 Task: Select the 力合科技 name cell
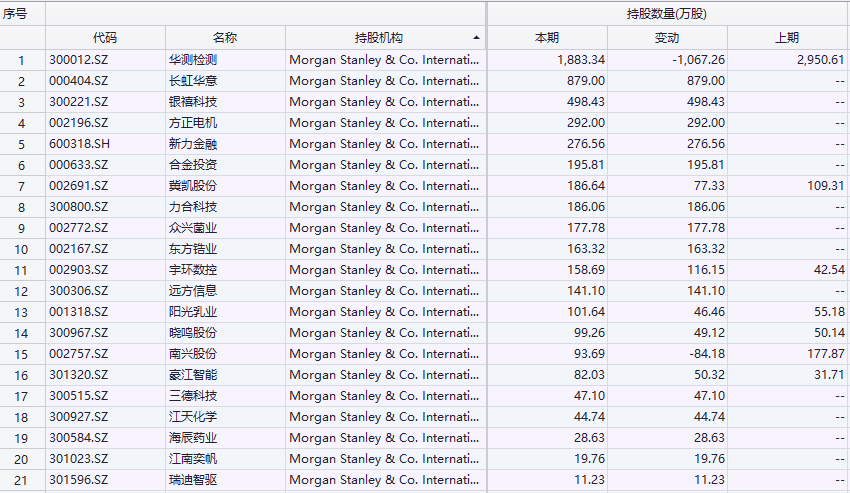193,207
